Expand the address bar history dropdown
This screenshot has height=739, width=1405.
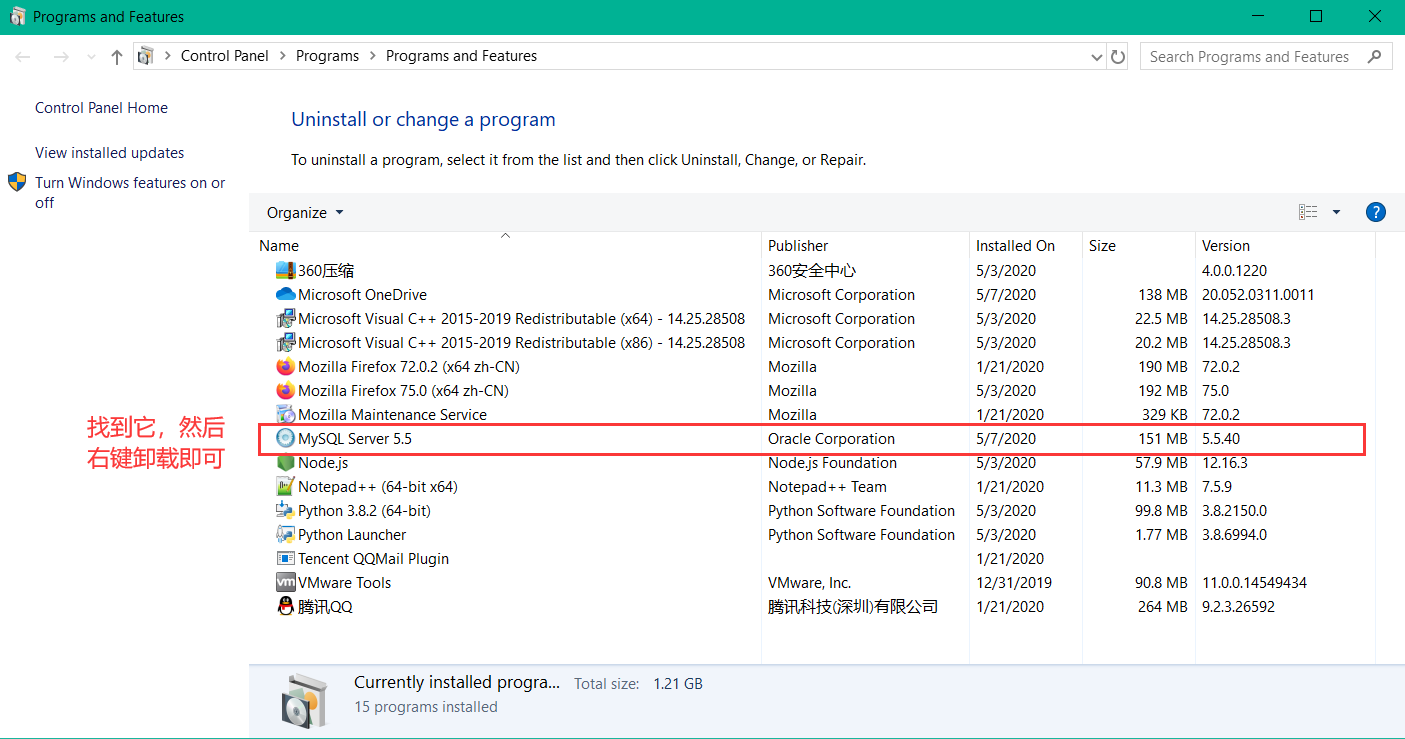point(1096,57)
